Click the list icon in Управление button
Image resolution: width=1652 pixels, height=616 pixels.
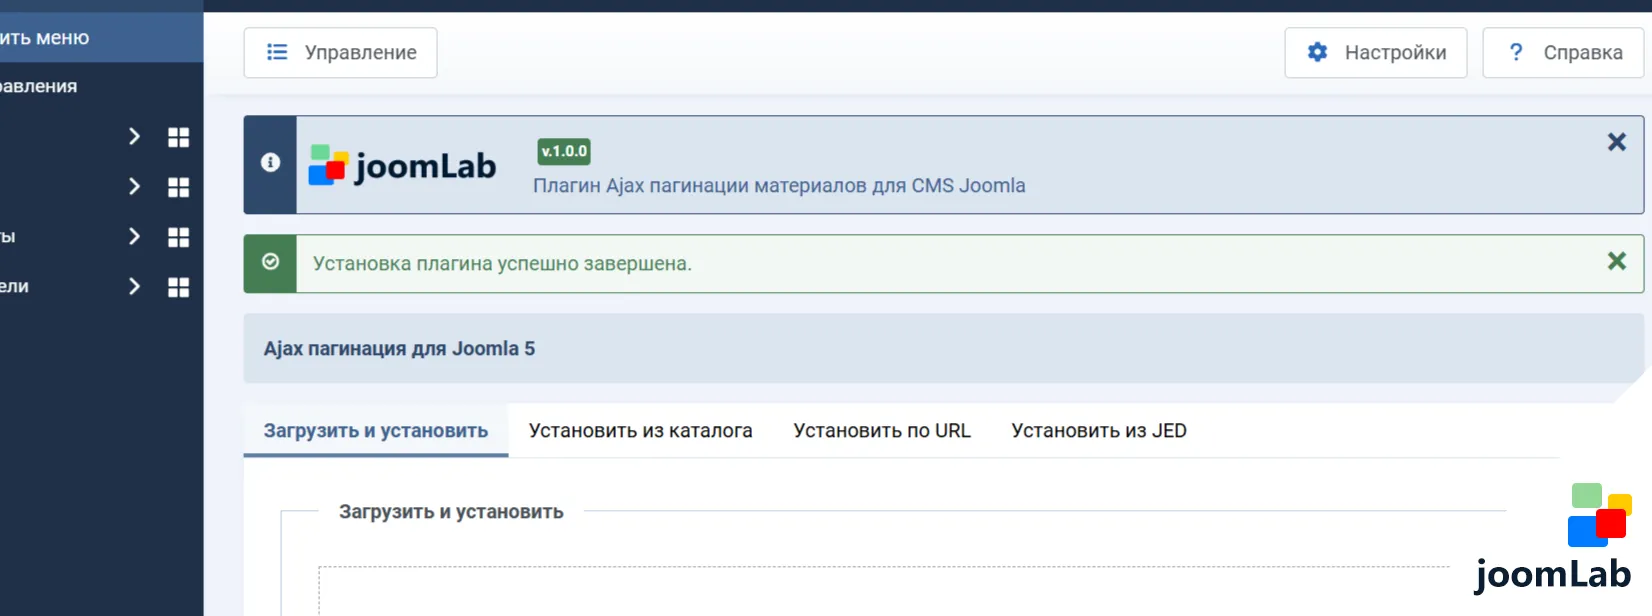[277, 52]
